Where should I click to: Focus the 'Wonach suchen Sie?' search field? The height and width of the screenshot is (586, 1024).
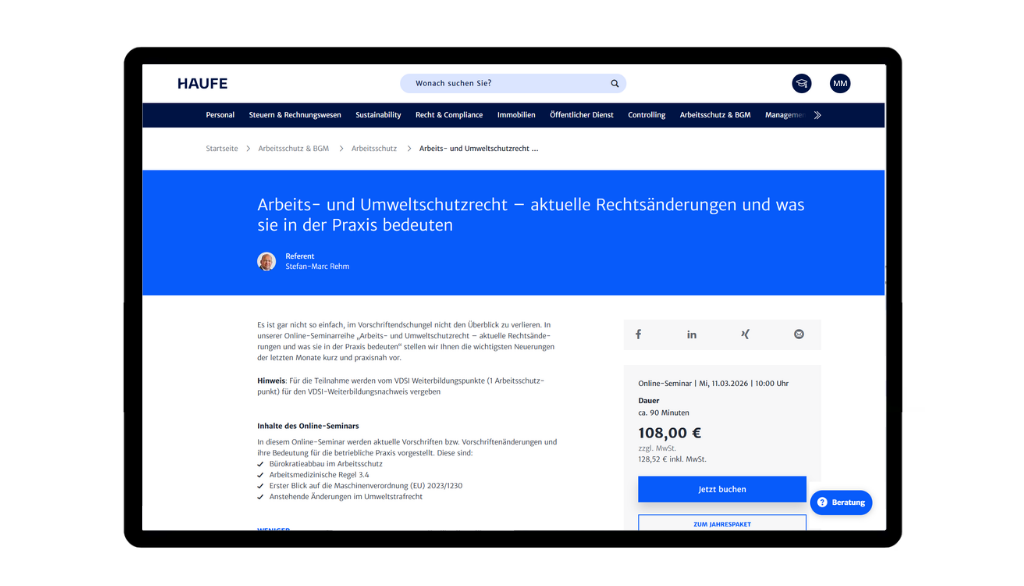(x=505, y=83)
